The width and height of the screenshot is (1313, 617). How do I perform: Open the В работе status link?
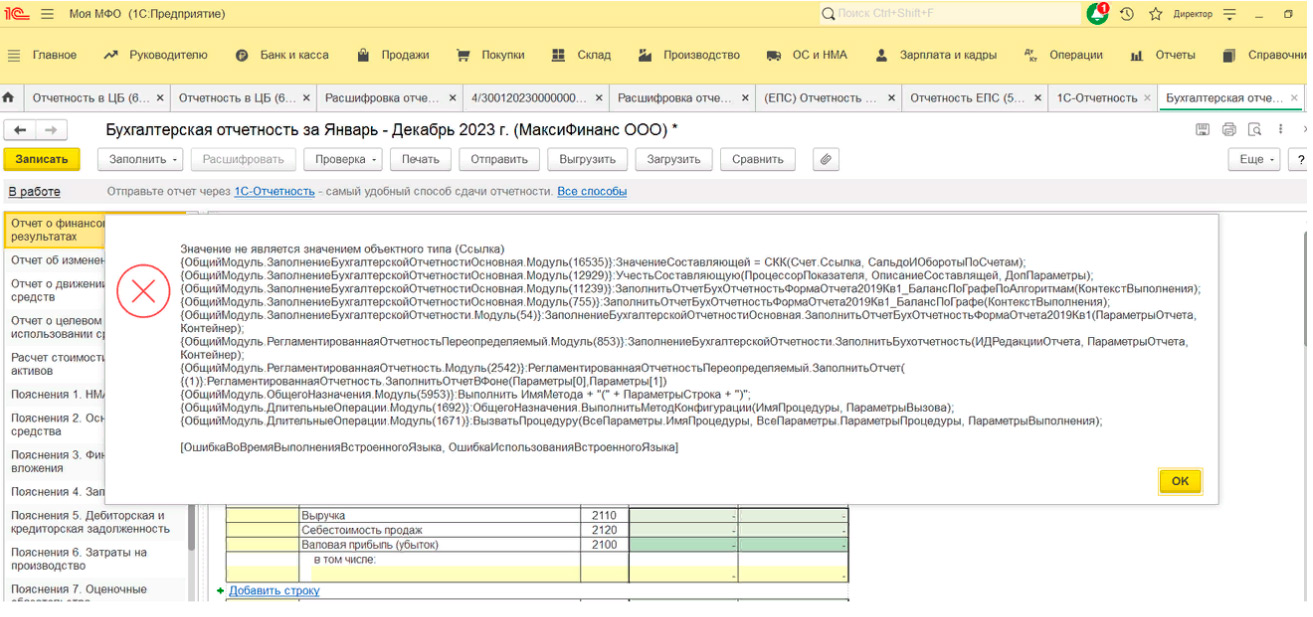tap(34, 191)
